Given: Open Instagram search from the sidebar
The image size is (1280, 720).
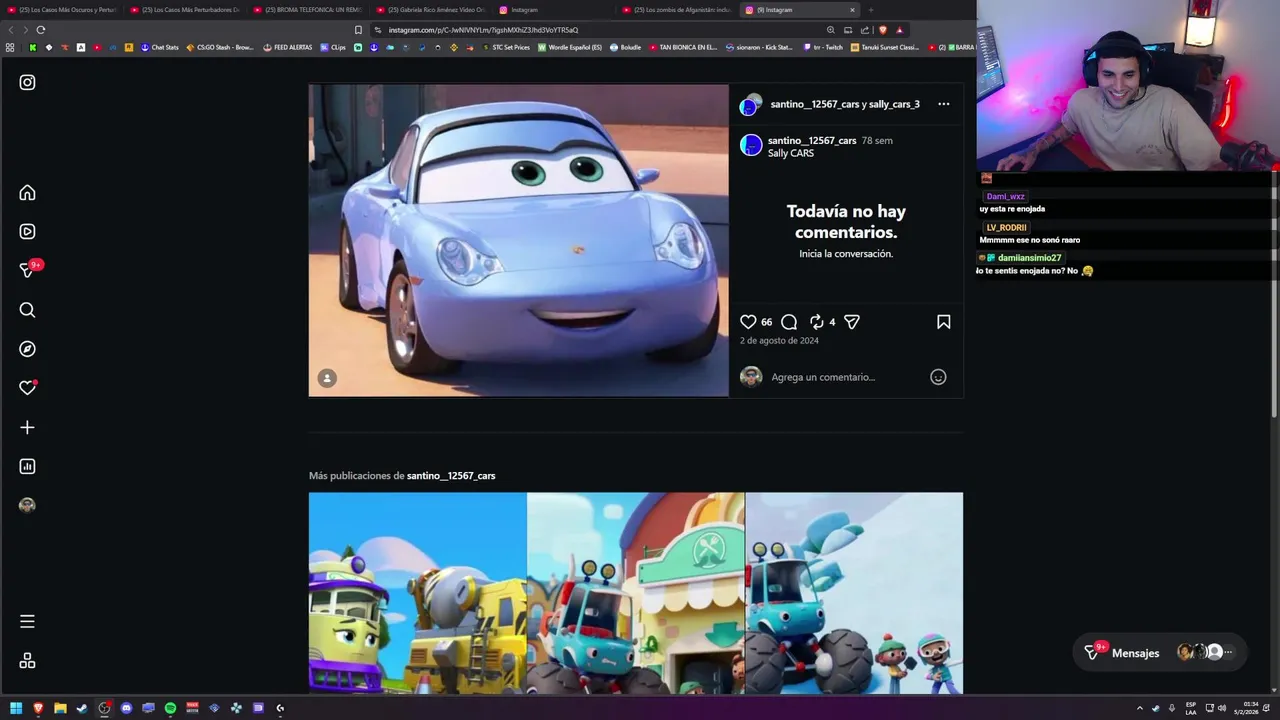Looking at the screenshot, I should 27,310.
